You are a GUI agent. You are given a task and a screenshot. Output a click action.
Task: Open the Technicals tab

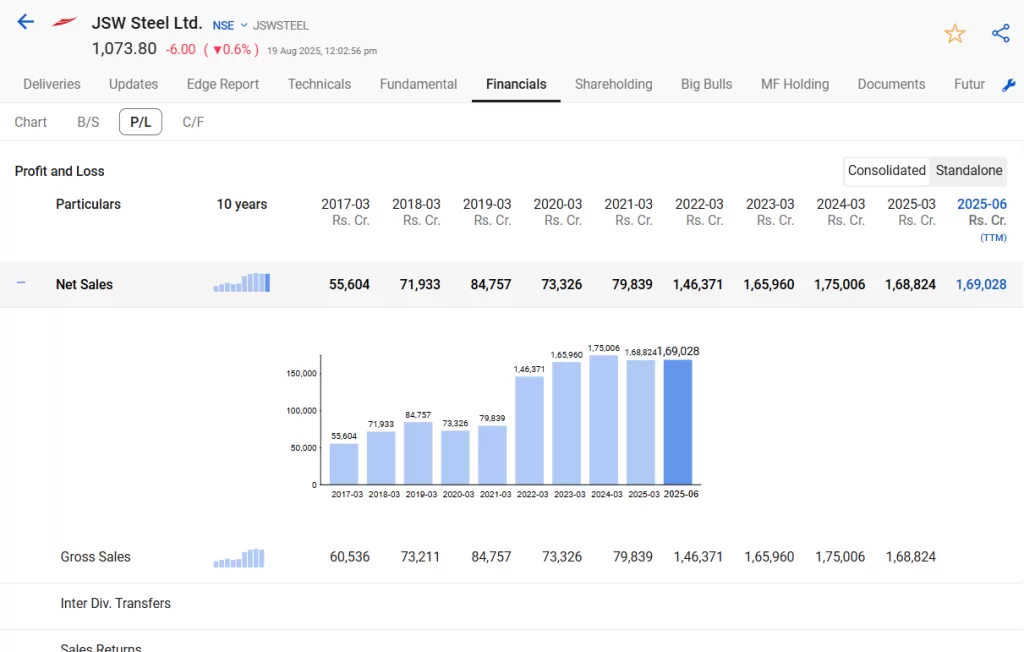pyautogui.click(x=319, y=84)
